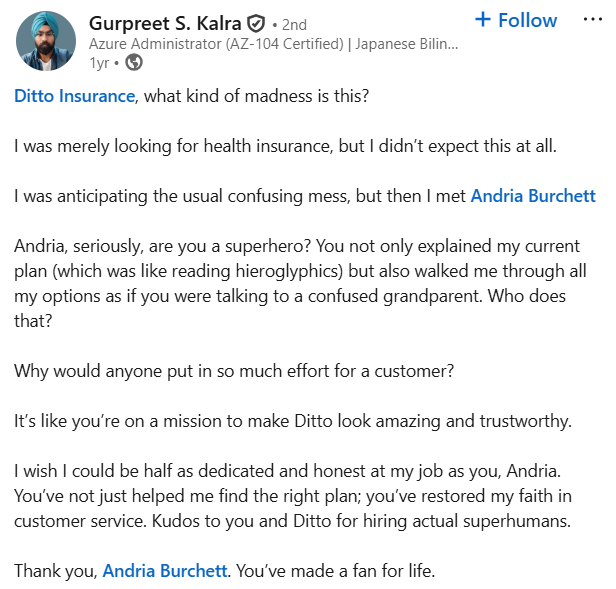Follow Gurpreet S. Kalra
Viewport: 616px width, 589px height.
point(516,20)
